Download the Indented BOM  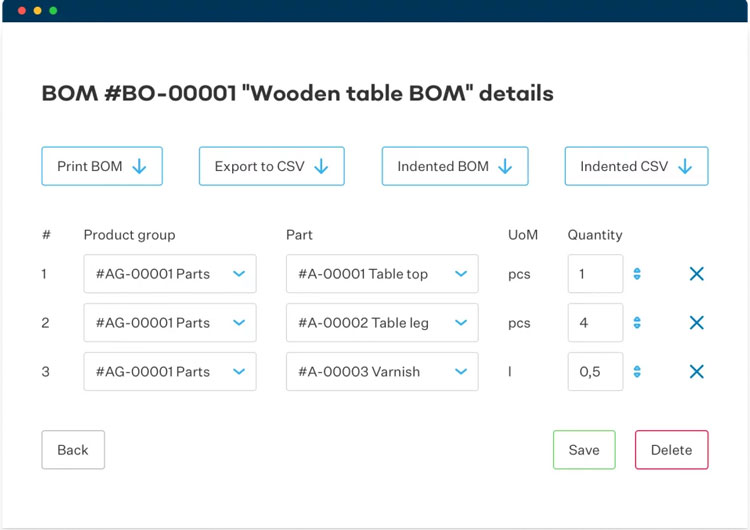[454, 167]
